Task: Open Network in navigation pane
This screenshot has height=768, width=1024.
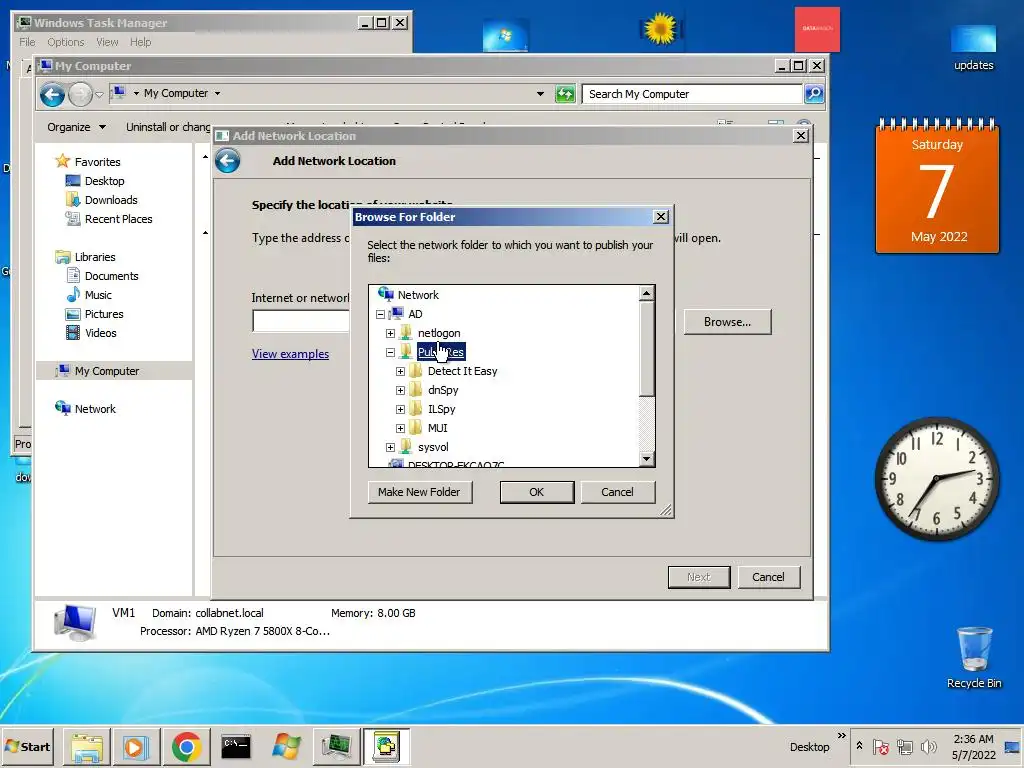Action: point(95,409)
